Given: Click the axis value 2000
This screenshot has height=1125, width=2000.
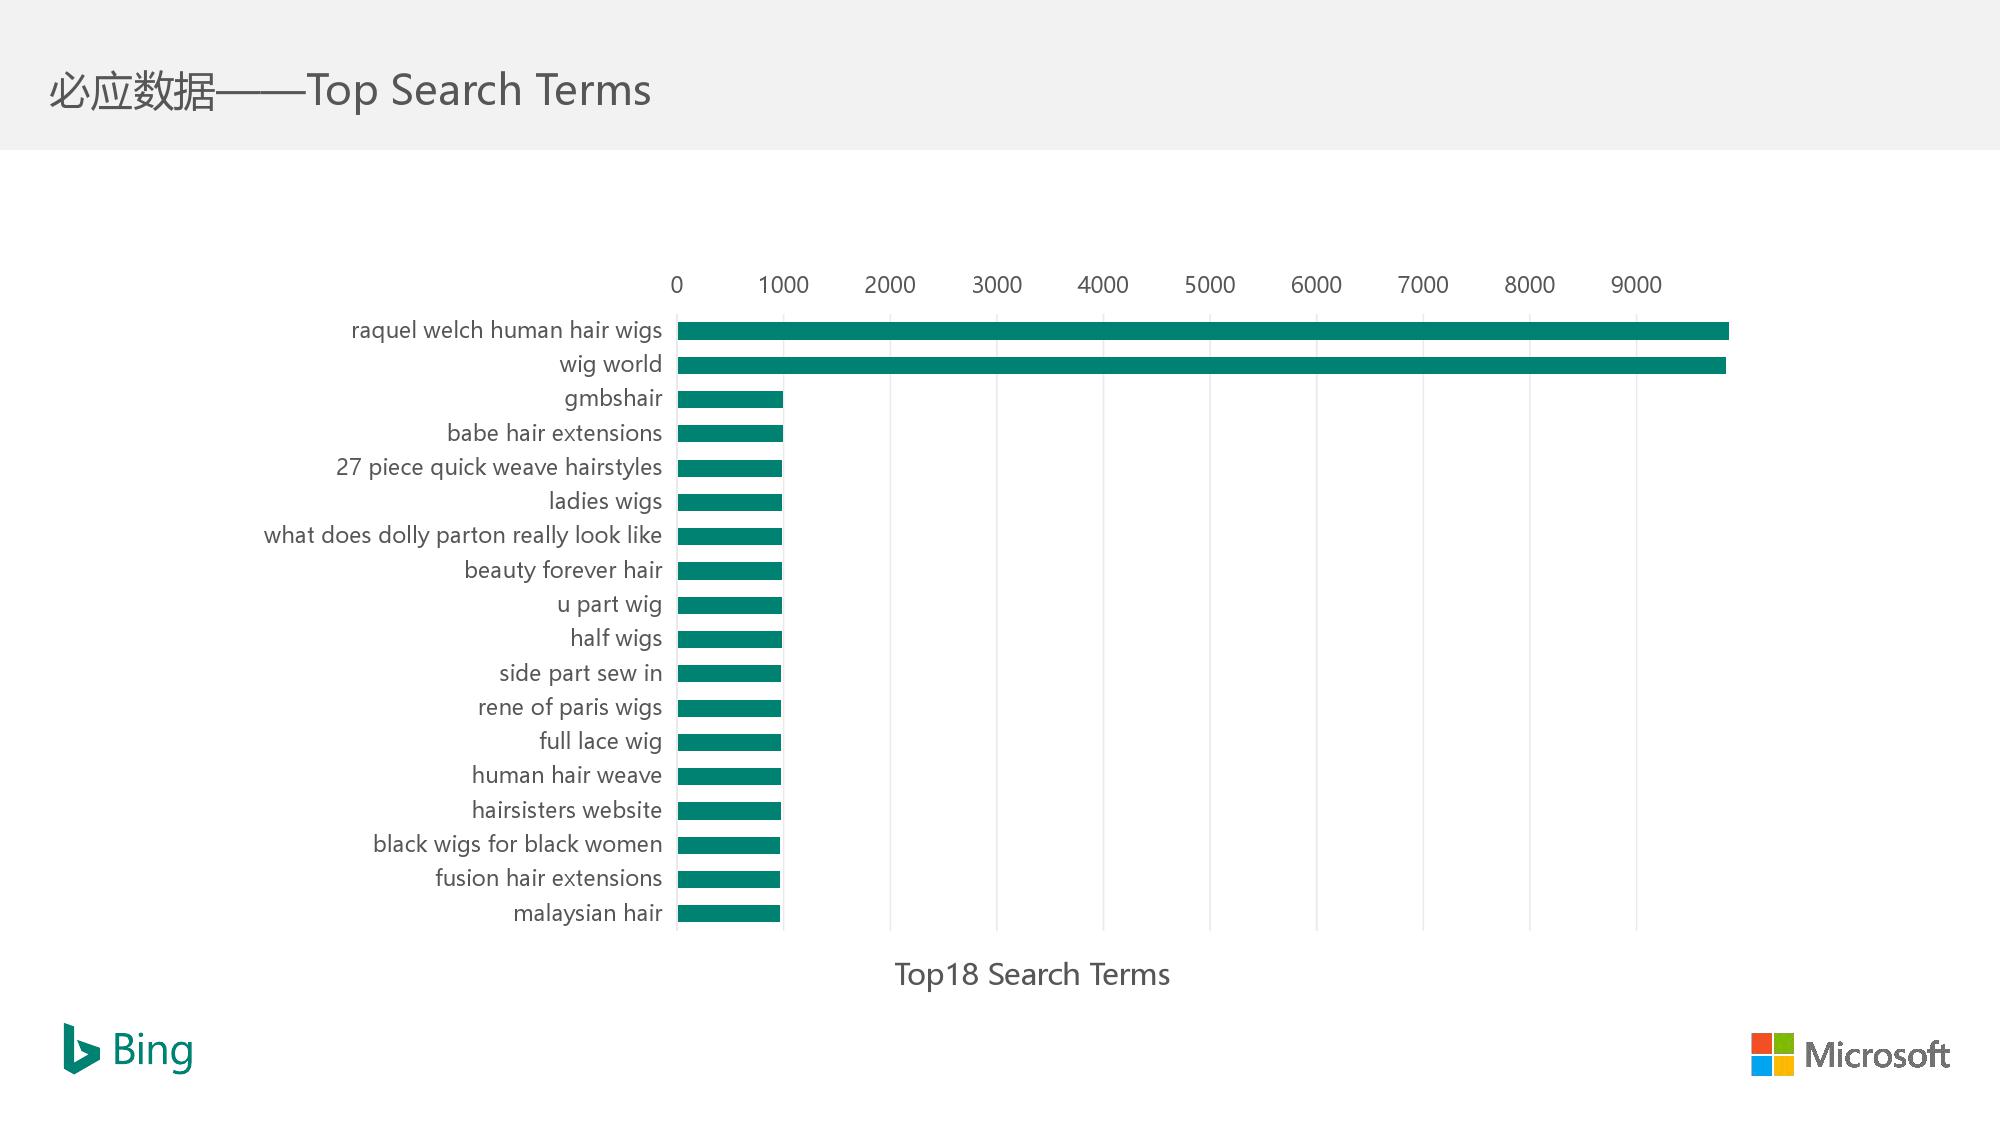Looking at the screenshot, I should 890,285.
